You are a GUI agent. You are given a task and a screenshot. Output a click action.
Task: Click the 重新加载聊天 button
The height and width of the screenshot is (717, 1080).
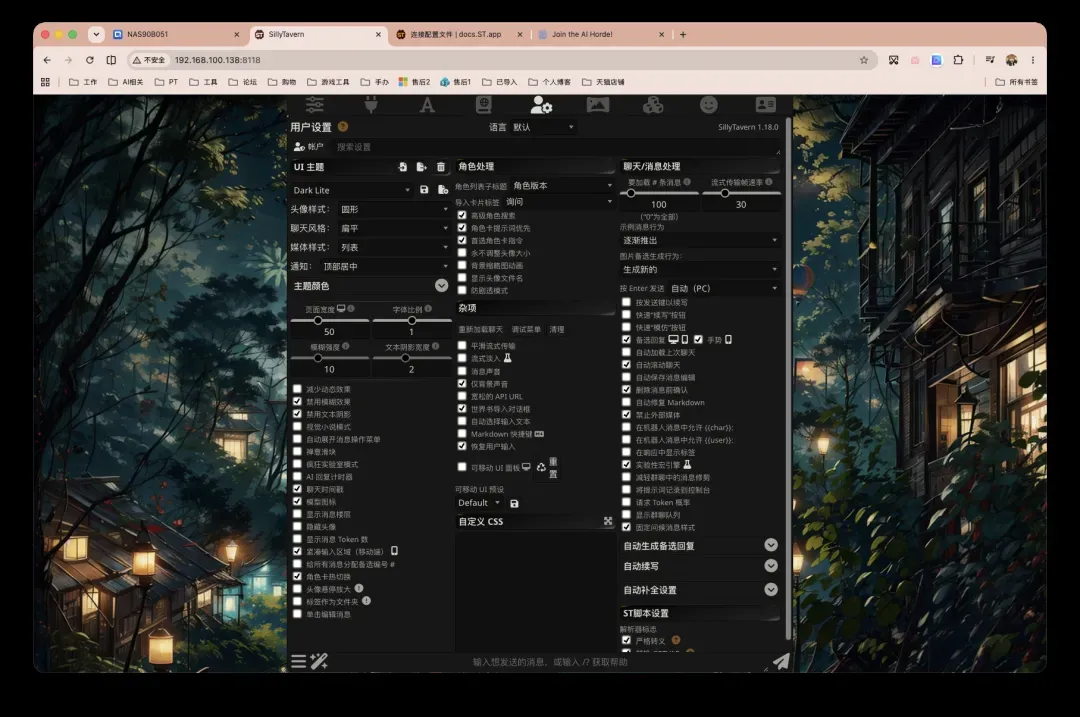[481, 329]
